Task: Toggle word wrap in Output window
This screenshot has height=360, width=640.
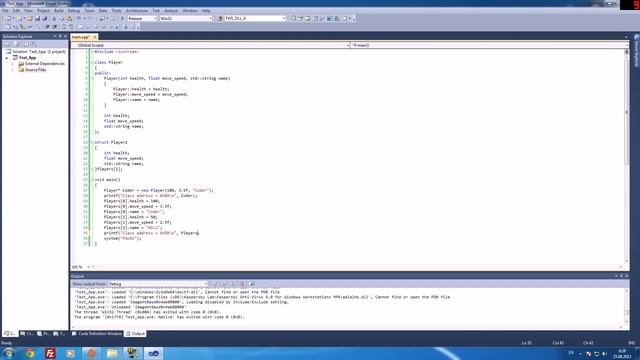Action: (x=251, y=284)
